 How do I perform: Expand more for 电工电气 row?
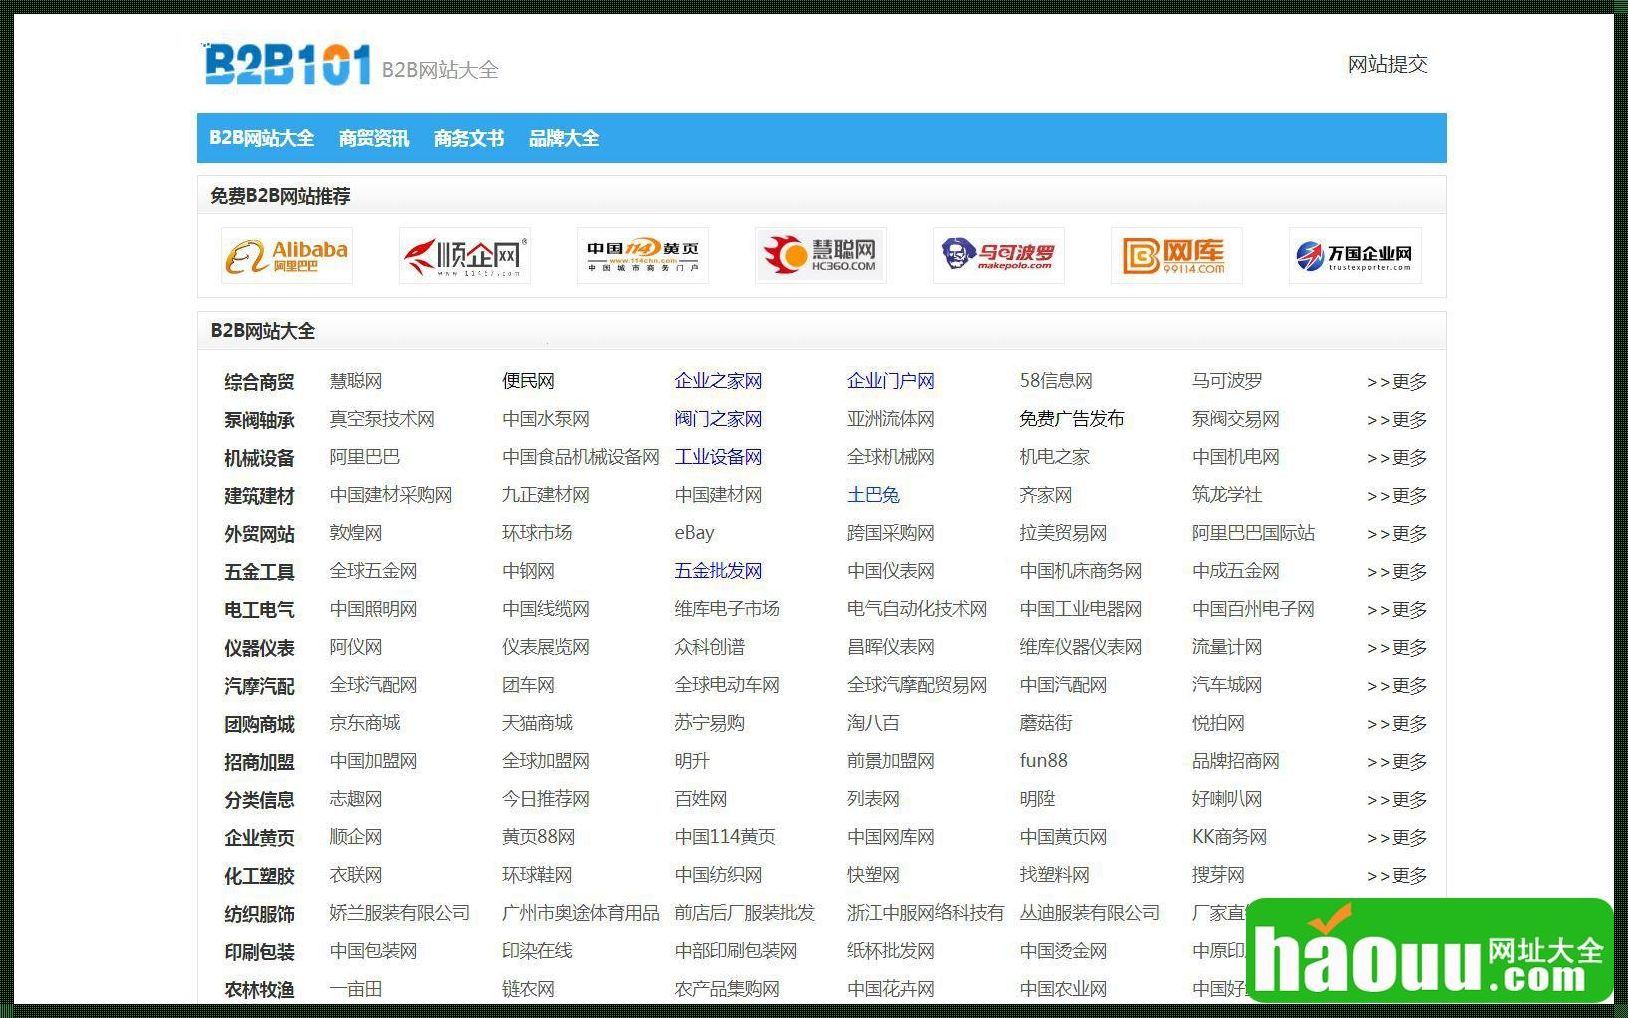tap(1397, 610)
